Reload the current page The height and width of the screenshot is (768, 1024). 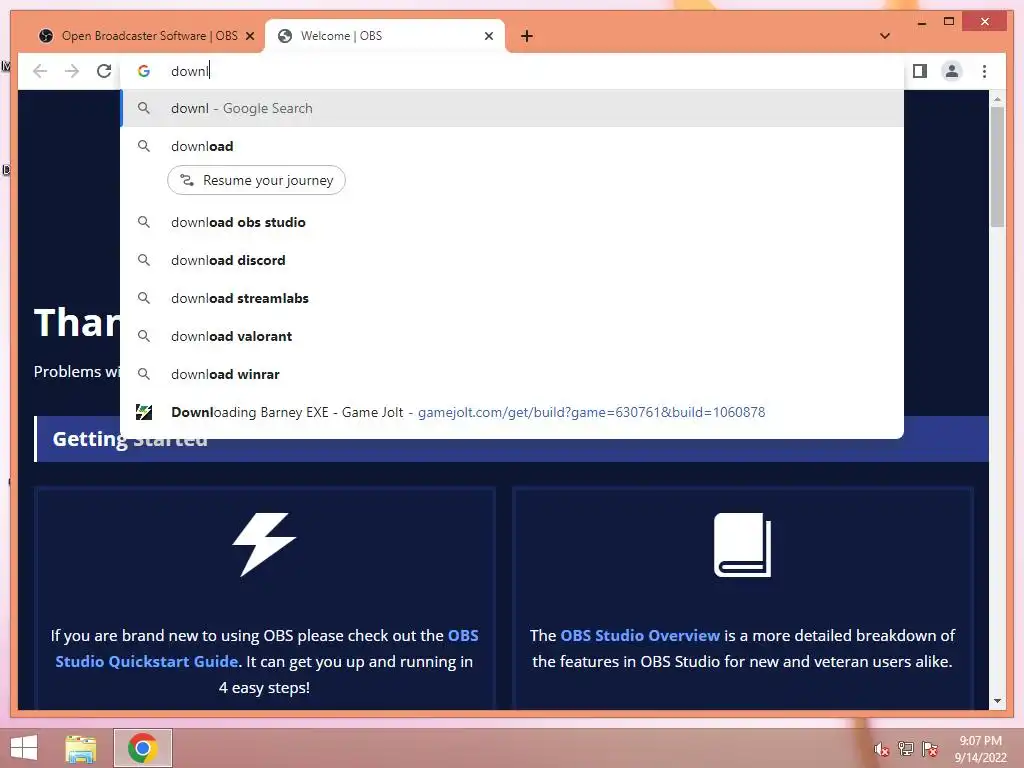click(104, 71)
